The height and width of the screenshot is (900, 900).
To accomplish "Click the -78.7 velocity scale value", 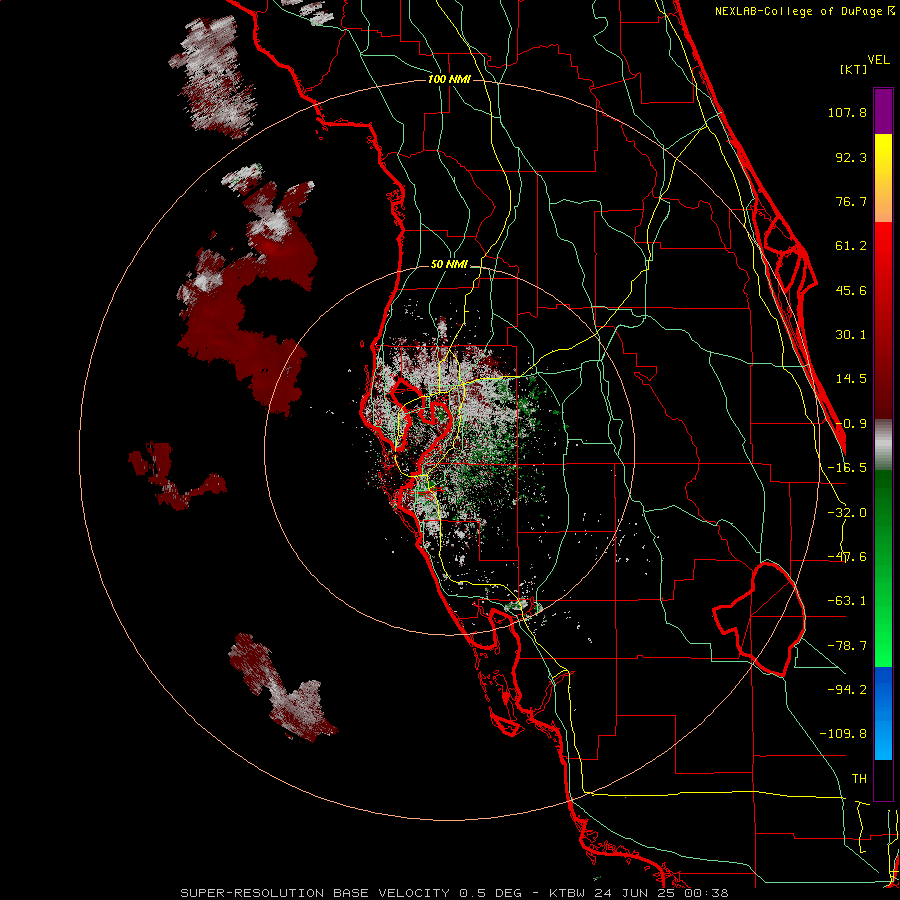I will pyautogui.click(x=847, y=646).
